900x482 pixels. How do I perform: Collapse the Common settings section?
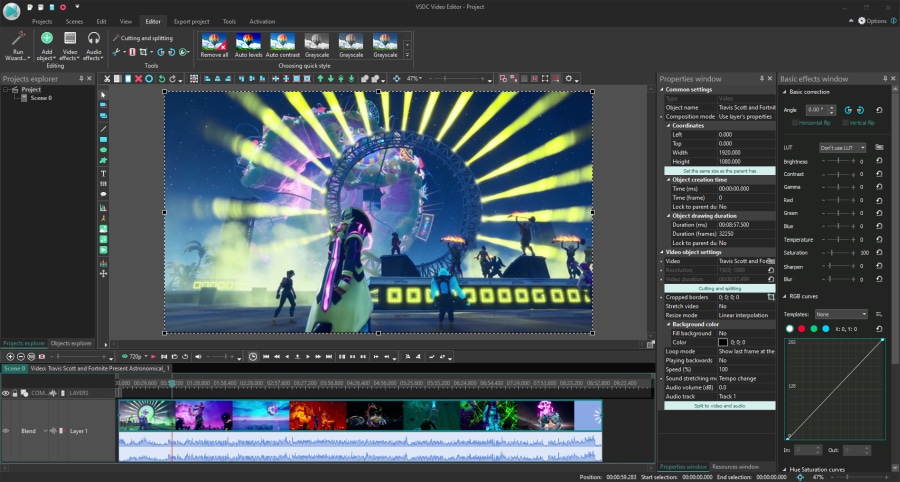(662, 90)
